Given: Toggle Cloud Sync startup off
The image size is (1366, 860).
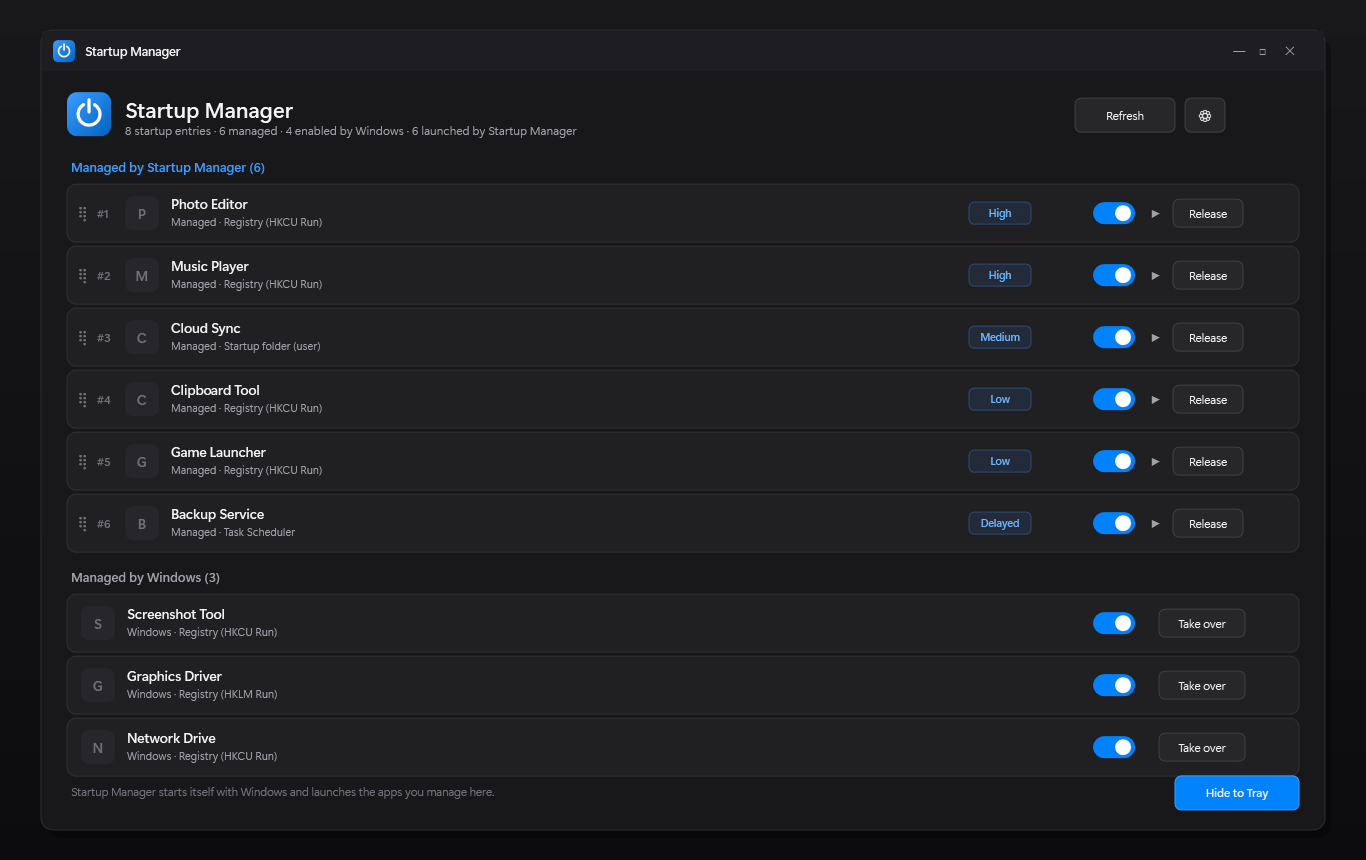Looking at the screenshot, I should click(1114, 338).
